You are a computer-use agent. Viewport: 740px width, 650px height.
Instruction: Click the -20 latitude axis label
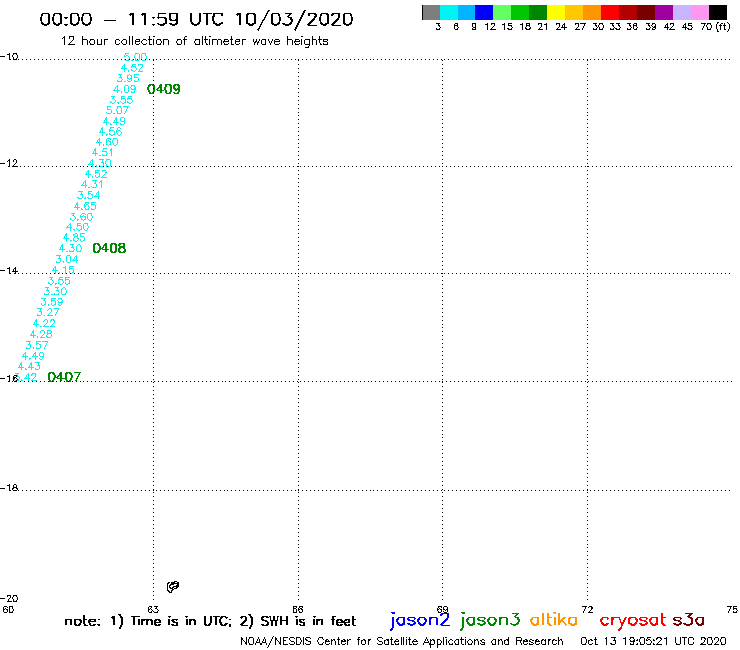point(9,599)
